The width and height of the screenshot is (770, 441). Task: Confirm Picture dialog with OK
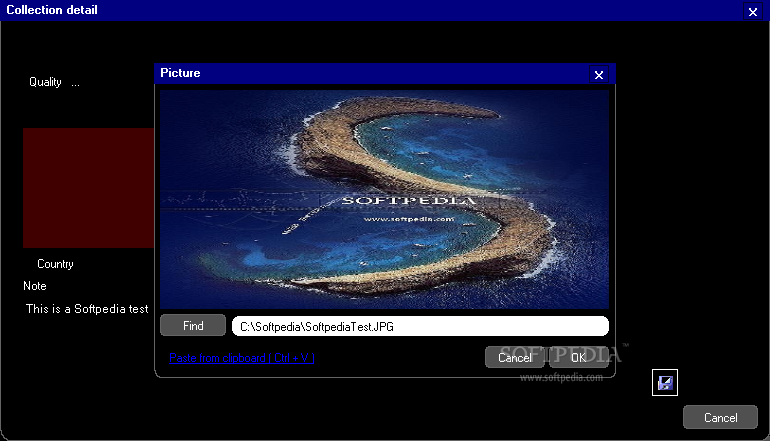coord(579,358)
